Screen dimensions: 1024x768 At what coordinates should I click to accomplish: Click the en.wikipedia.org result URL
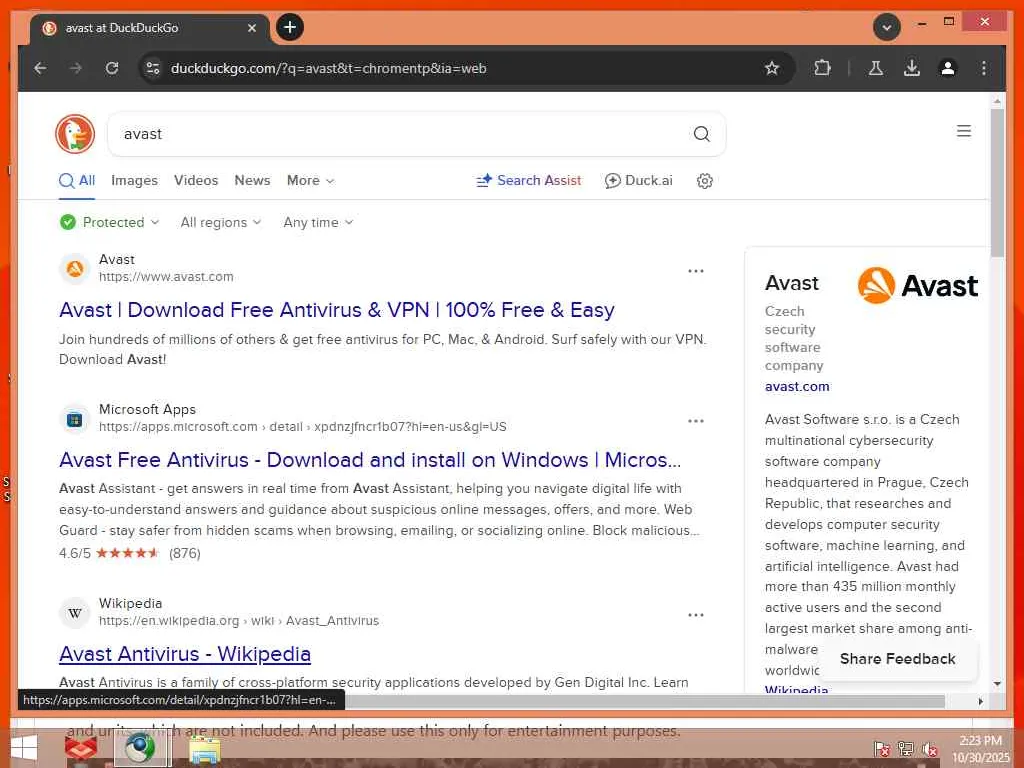pyautogui.click(x=238, y=621)
